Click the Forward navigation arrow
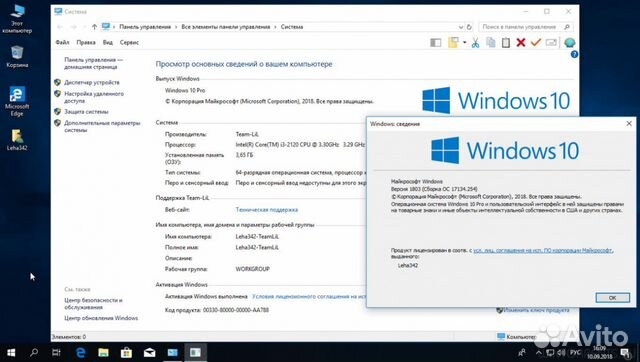The width and height of the screenshot is (640, 362). coord(74,27)
